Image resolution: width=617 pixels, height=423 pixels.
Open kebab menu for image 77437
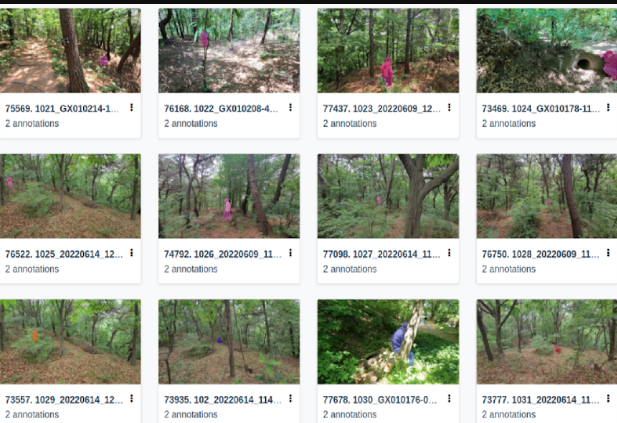[x=449, y=107]
